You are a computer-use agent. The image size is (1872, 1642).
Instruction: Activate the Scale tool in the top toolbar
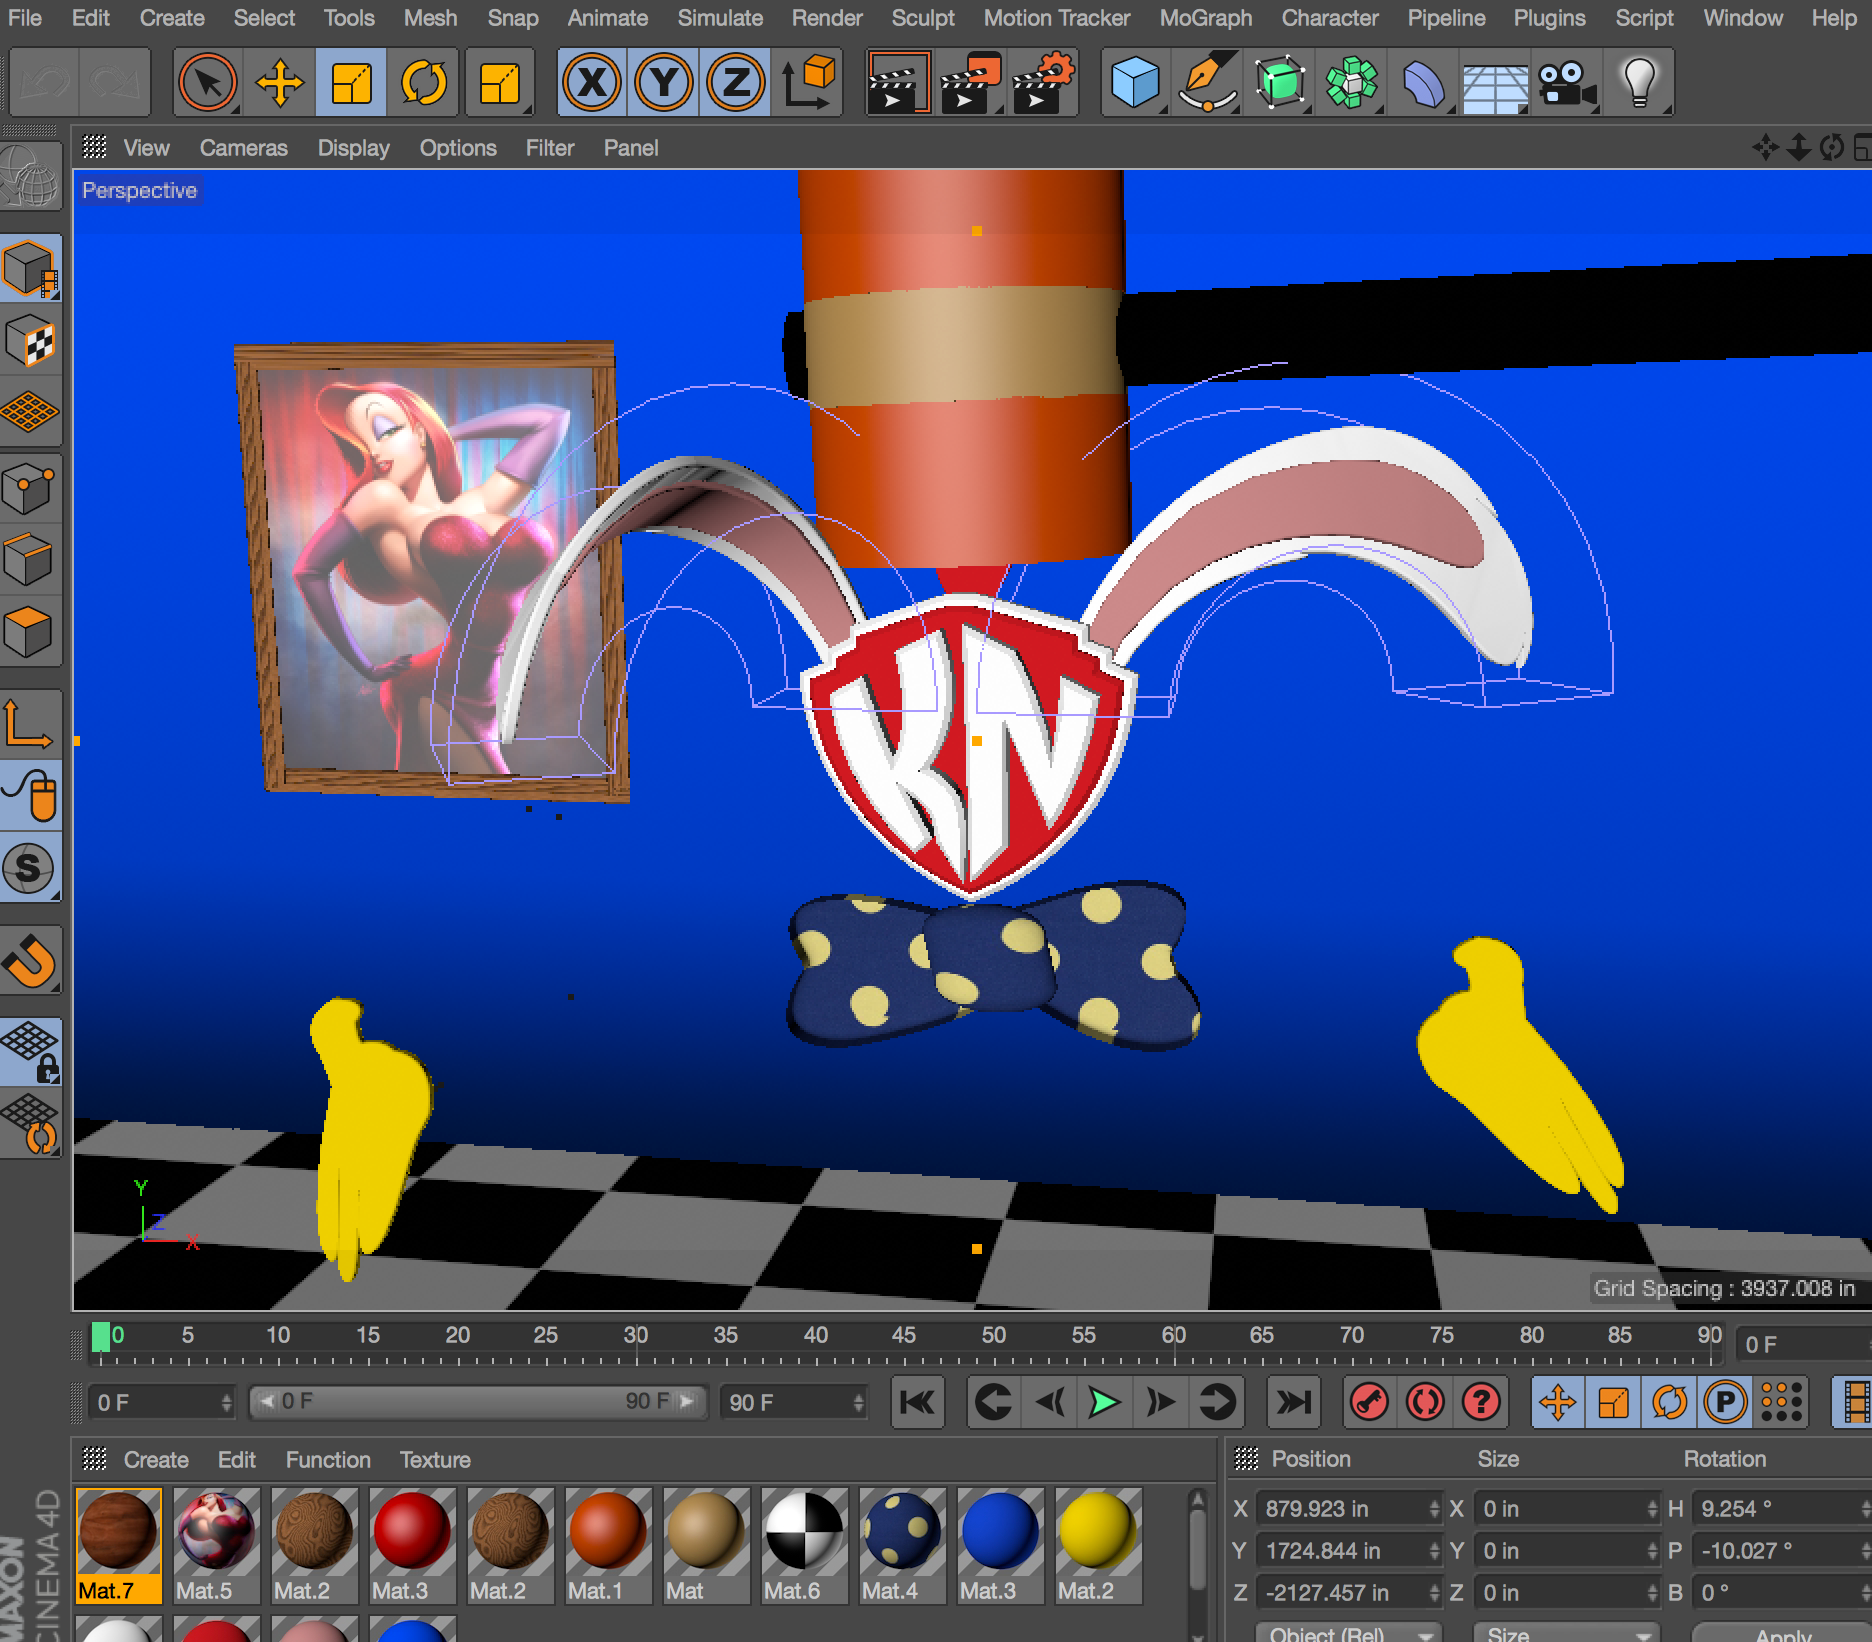[351, 82]
